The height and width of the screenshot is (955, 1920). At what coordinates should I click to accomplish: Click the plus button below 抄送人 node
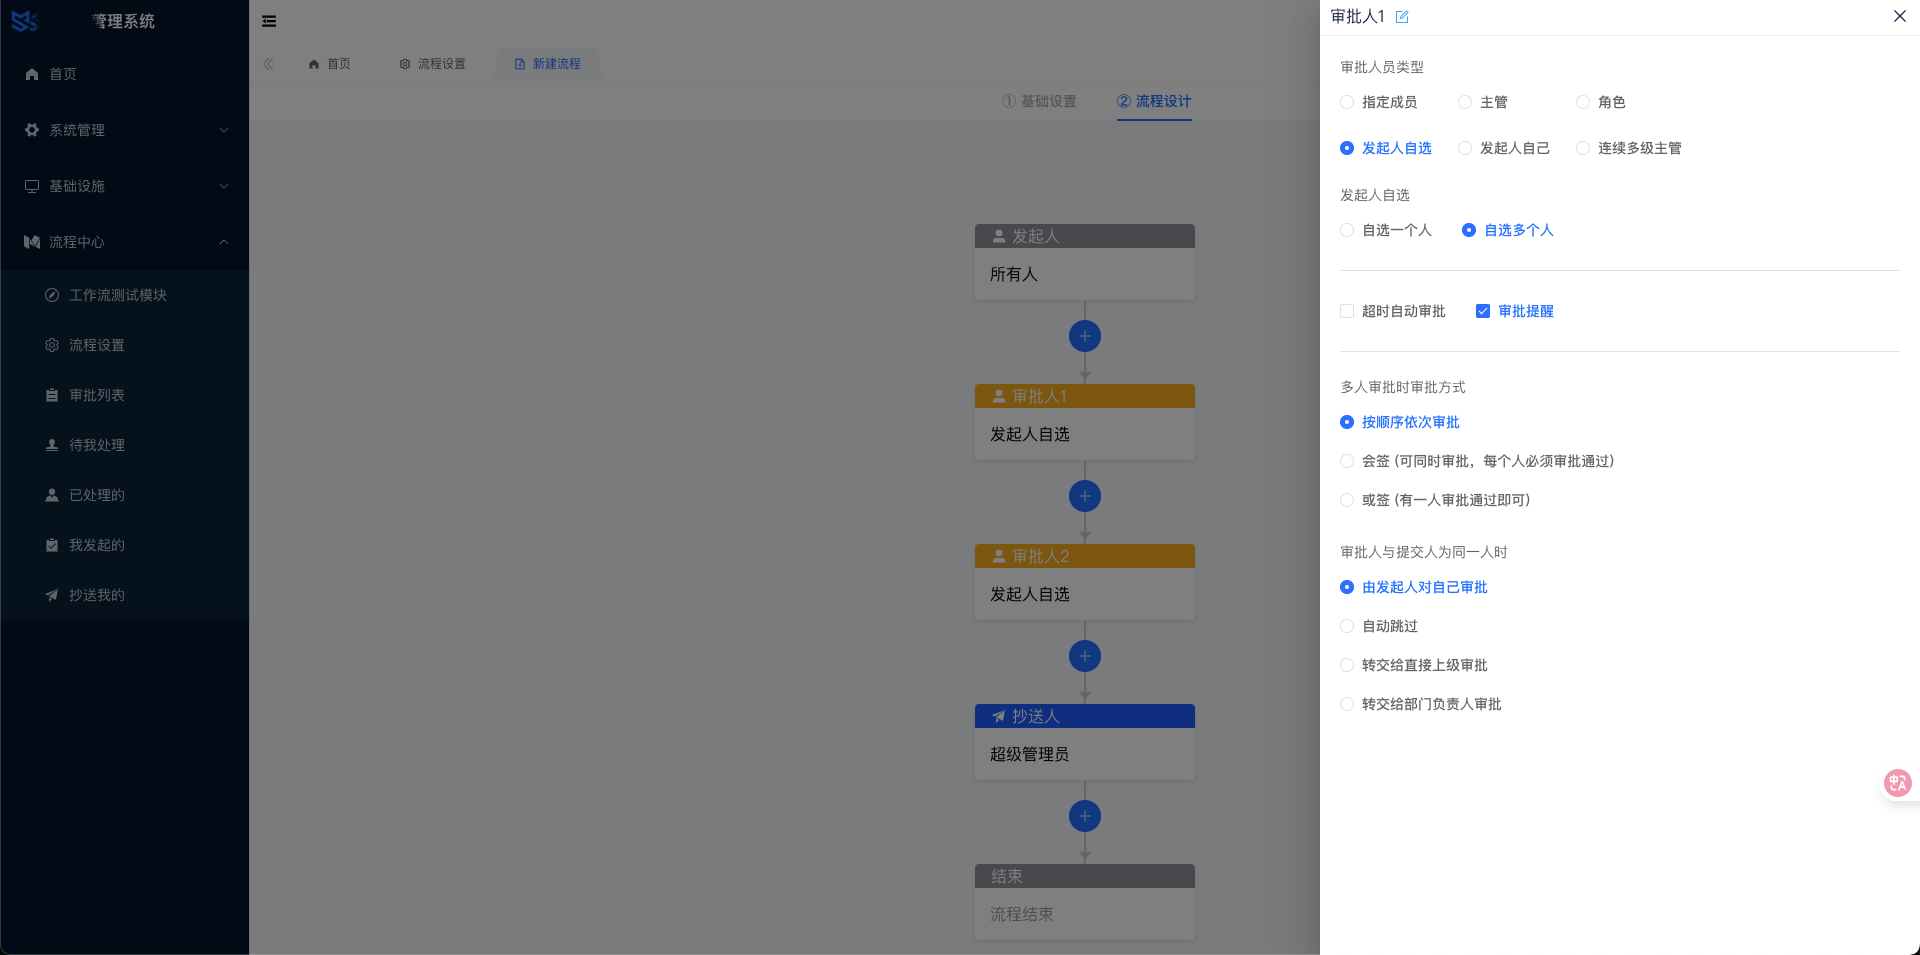(x=1085, y=816)
